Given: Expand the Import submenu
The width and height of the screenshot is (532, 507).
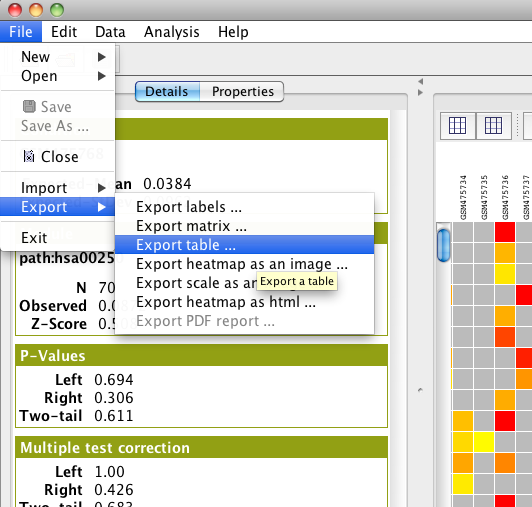Looking at the screenshot, I should (x=58, y=188).
